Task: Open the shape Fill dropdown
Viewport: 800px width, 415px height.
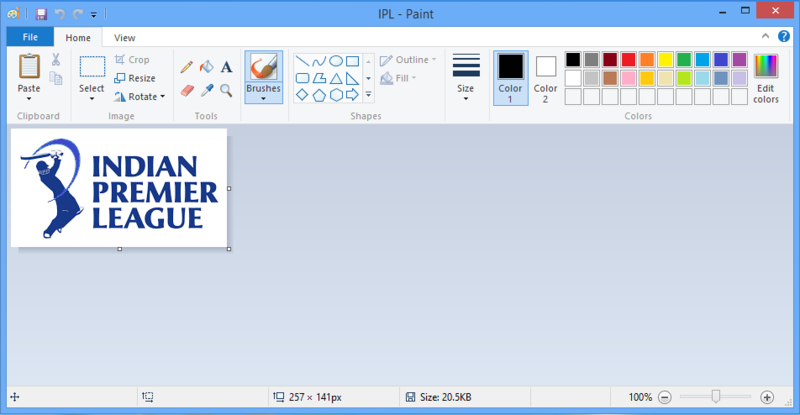Action: (398, 78)
